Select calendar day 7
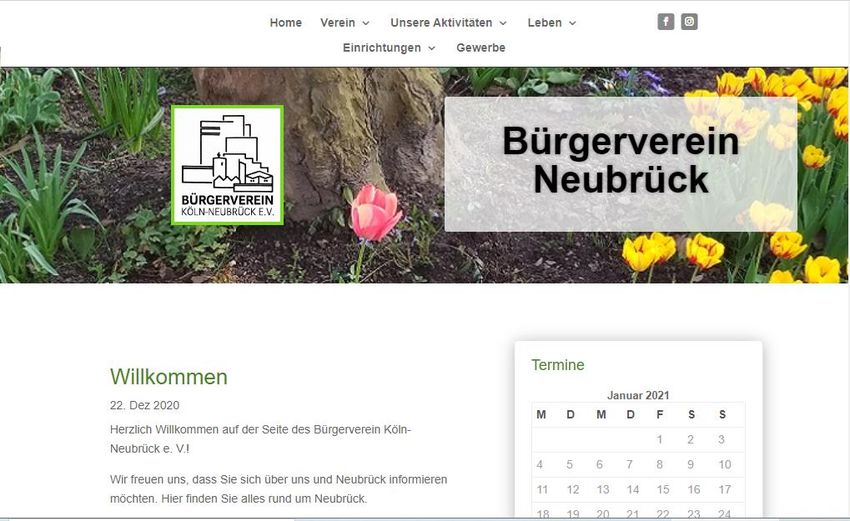 [x=629, y=465]
